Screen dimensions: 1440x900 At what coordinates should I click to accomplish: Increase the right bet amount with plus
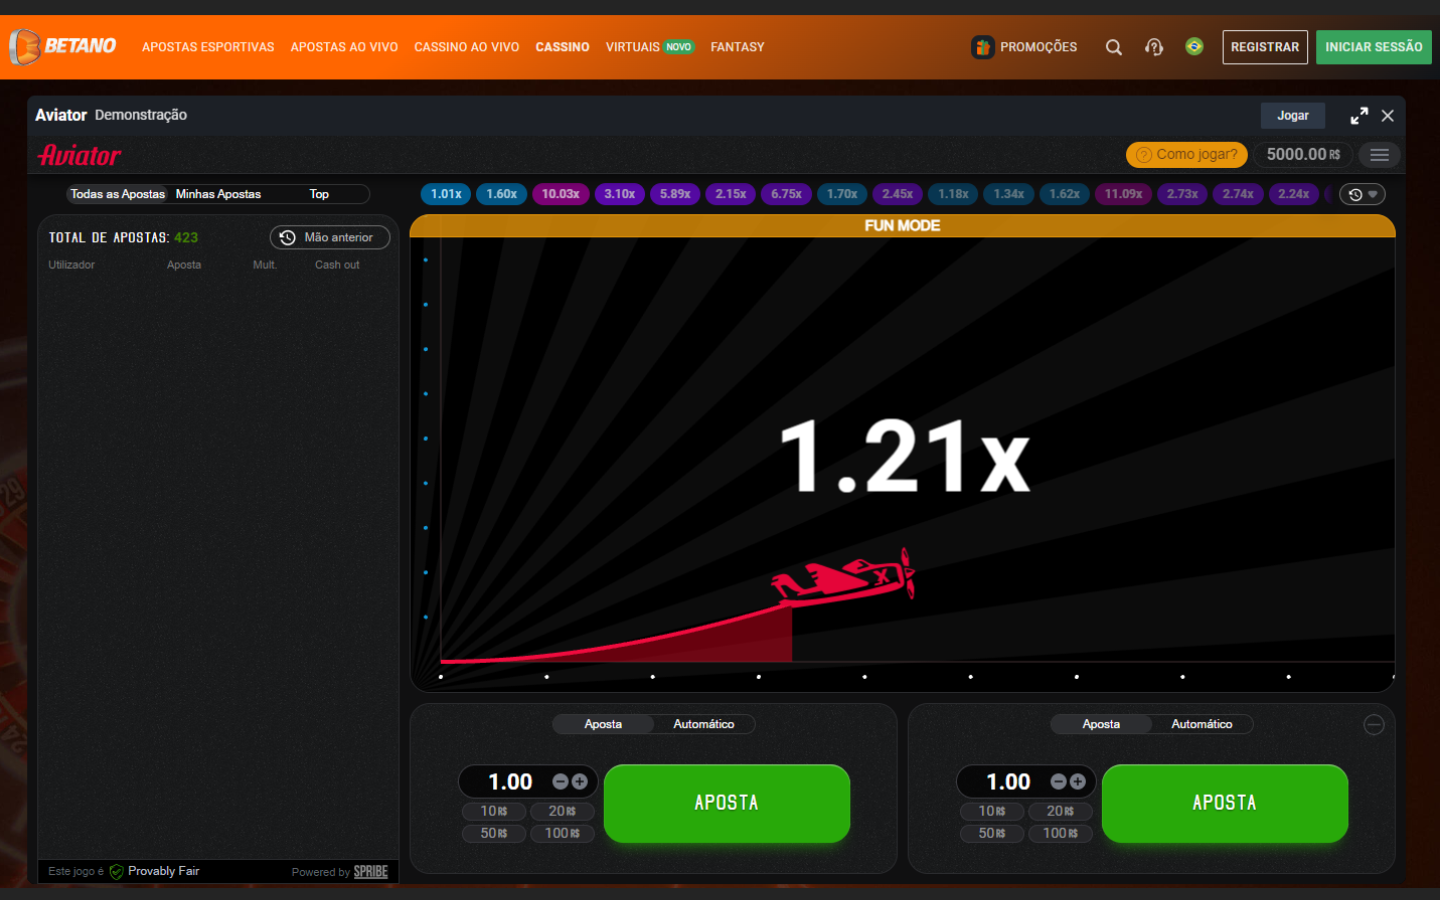click(x=1077, y=782)
